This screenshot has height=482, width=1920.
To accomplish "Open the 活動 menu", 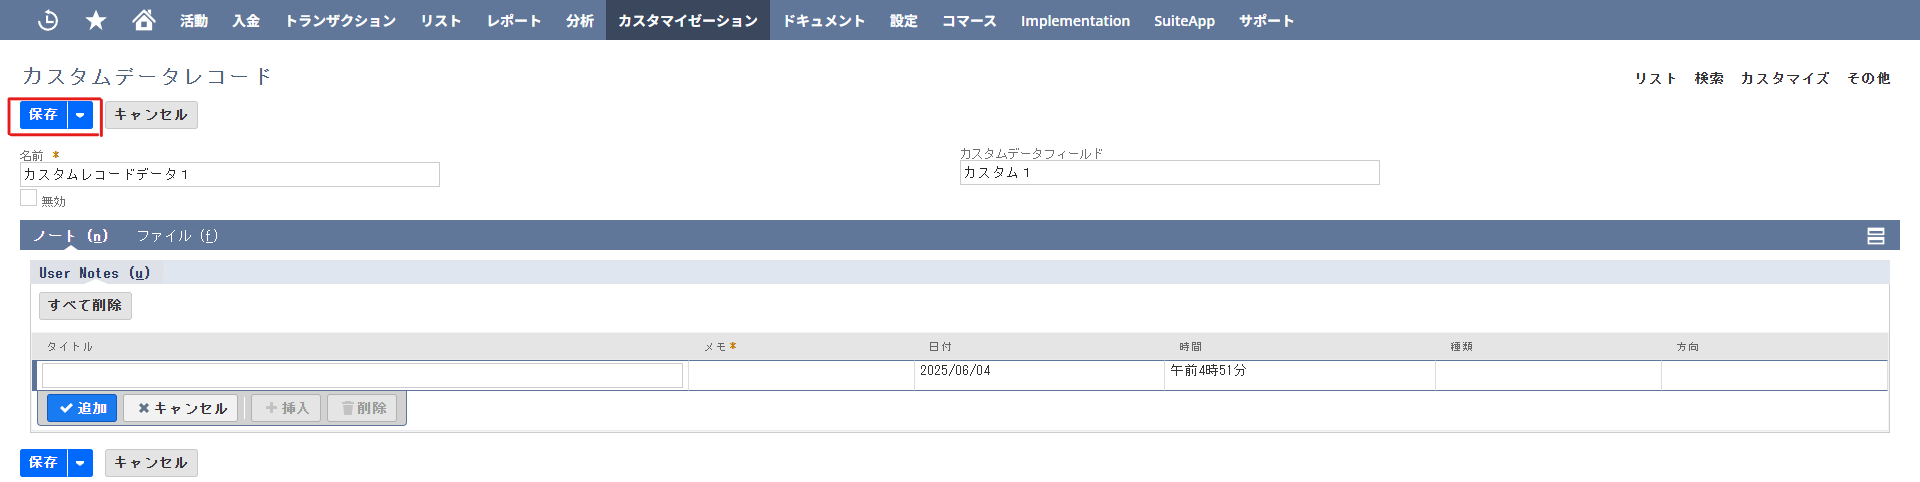I will 194,20.
